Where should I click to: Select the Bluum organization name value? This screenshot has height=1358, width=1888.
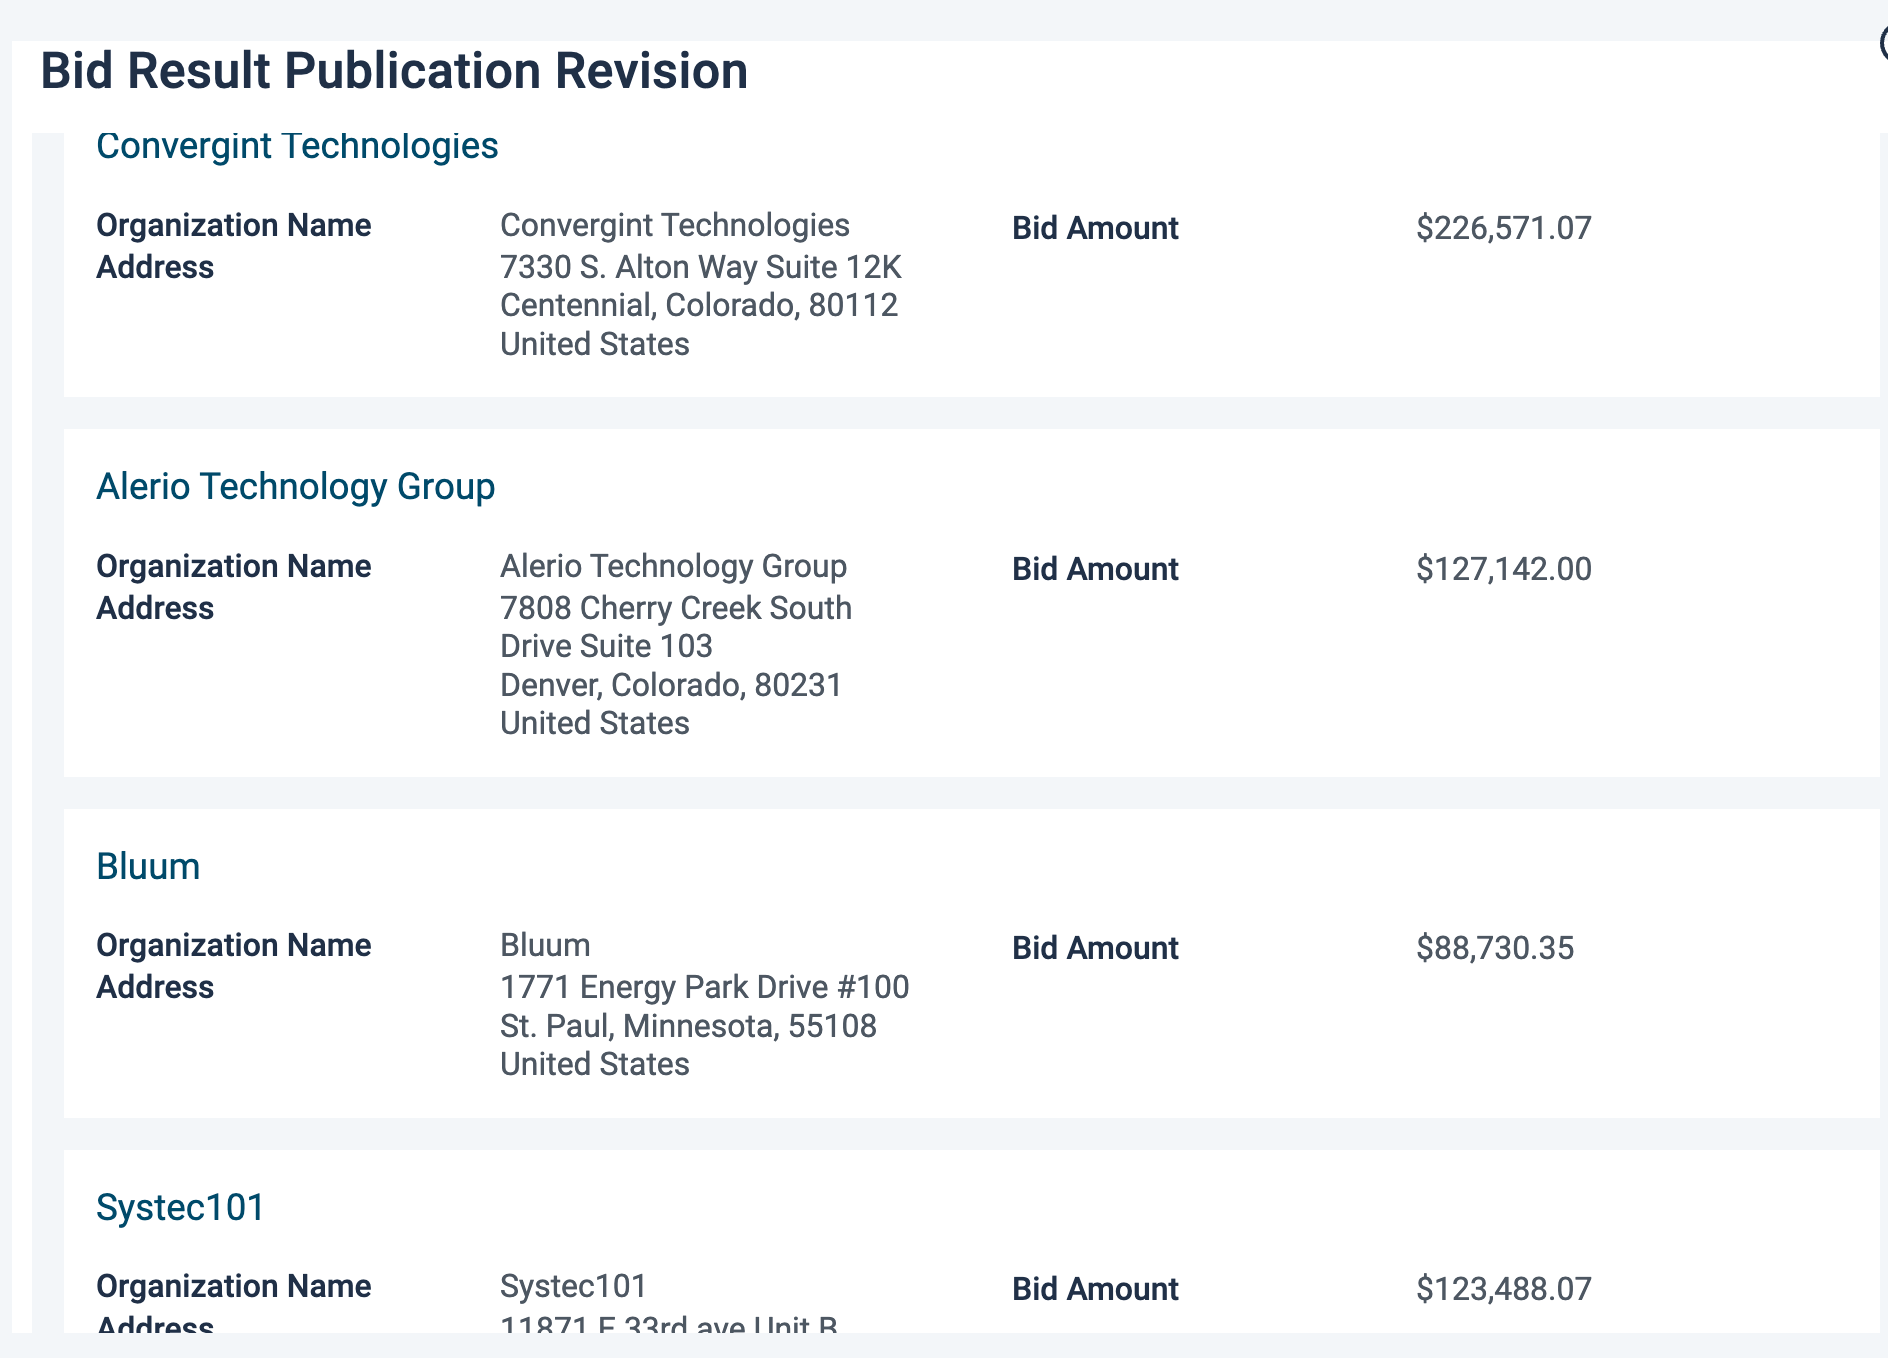tap(545, 945)
